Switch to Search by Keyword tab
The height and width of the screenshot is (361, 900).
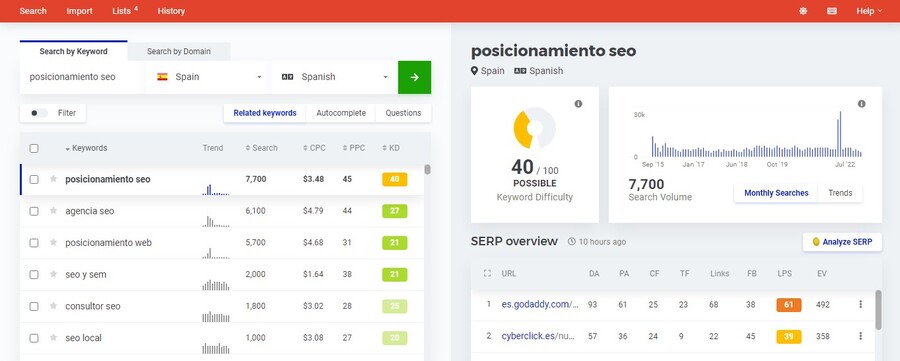tap(73, 51)
